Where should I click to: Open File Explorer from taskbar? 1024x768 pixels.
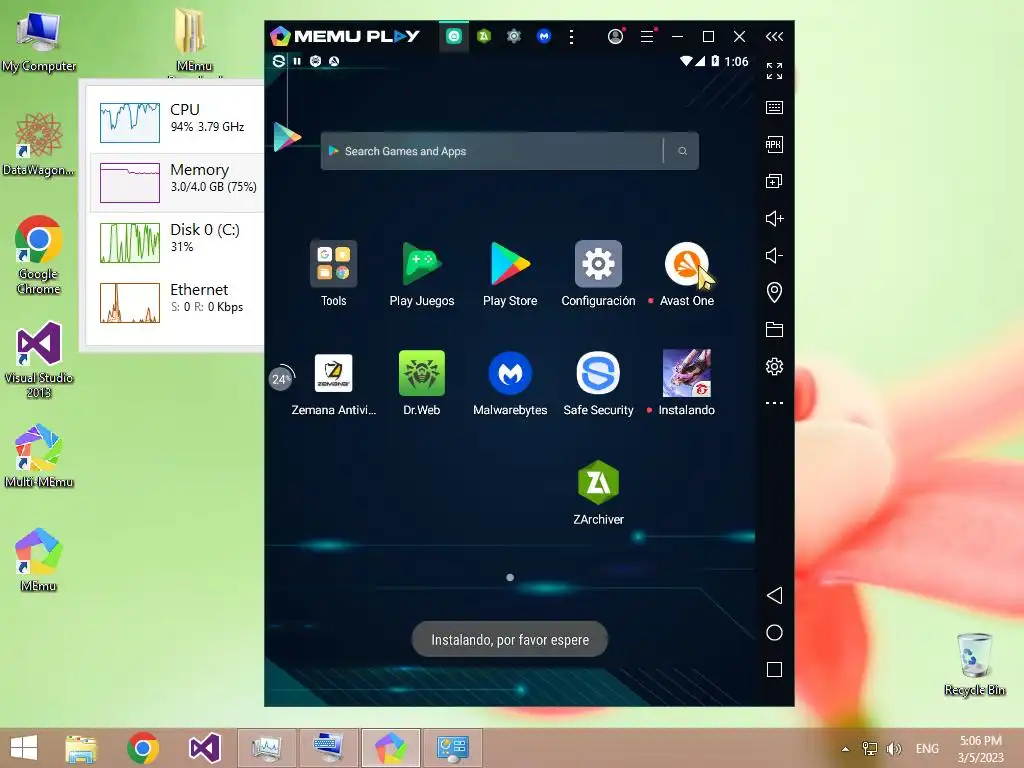point(81,748)
